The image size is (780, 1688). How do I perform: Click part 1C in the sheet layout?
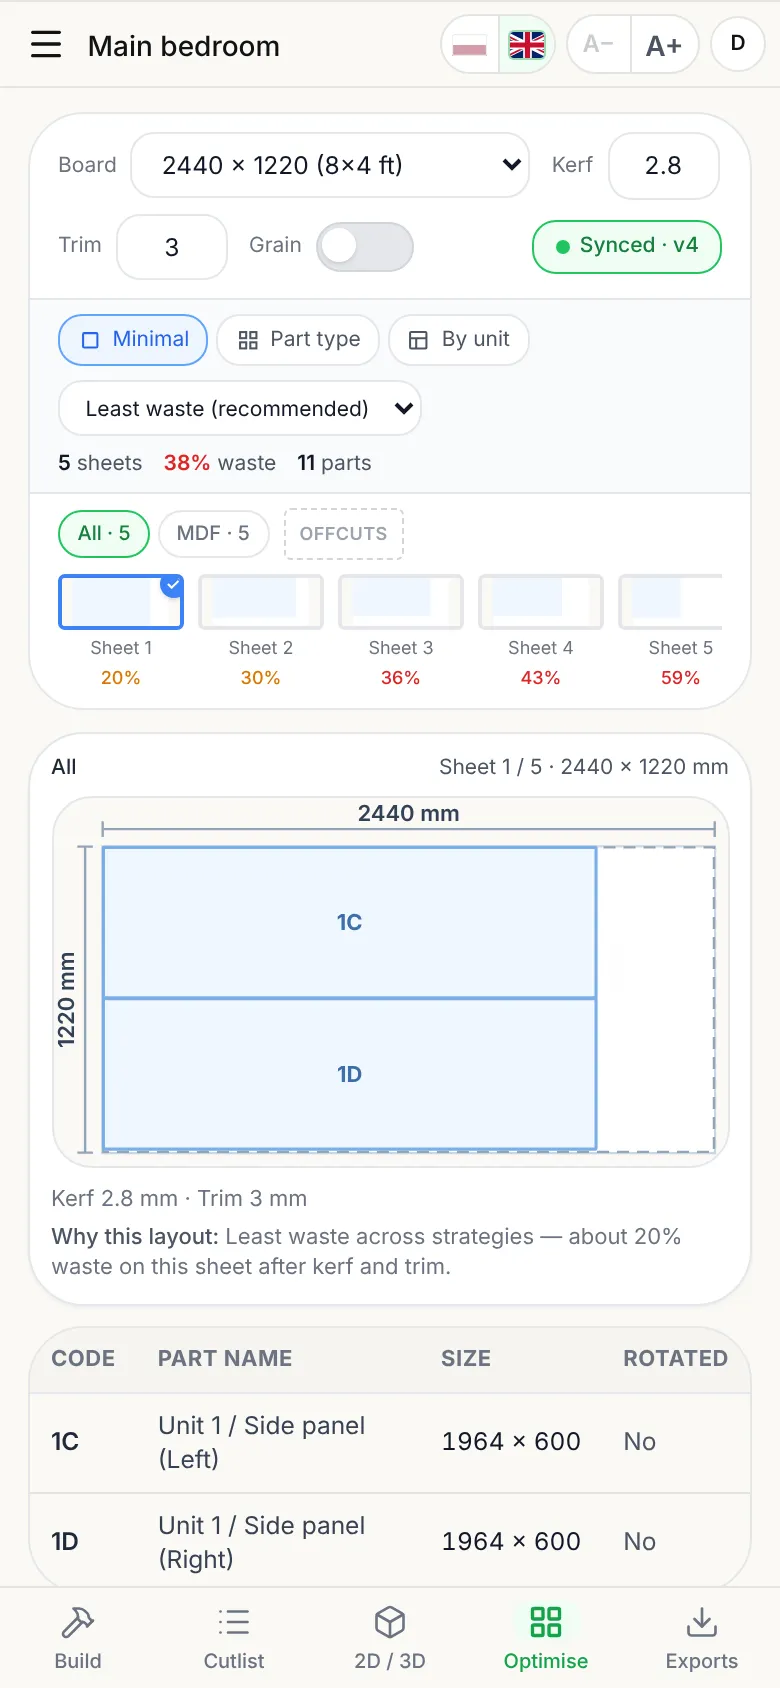click(350, 922)
